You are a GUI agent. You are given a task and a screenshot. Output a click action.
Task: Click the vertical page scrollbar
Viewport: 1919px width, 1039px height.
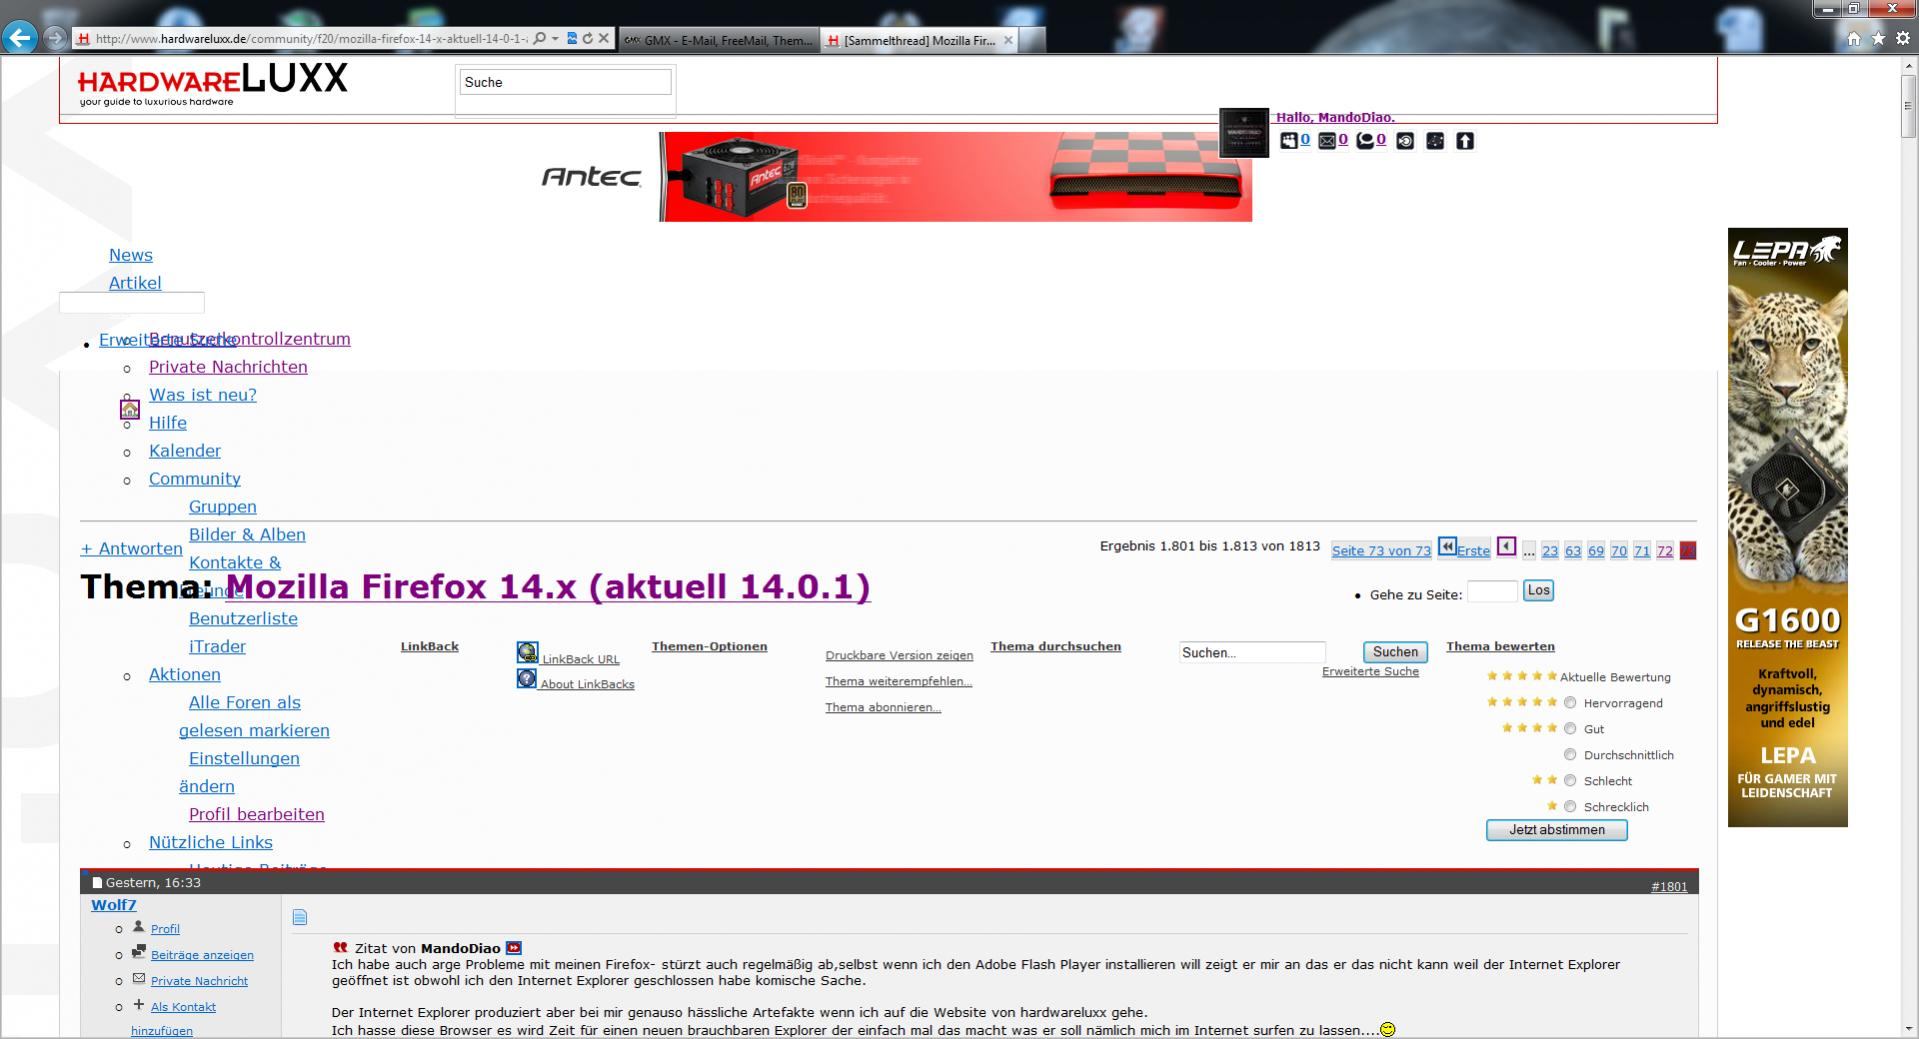(1908, 547)
